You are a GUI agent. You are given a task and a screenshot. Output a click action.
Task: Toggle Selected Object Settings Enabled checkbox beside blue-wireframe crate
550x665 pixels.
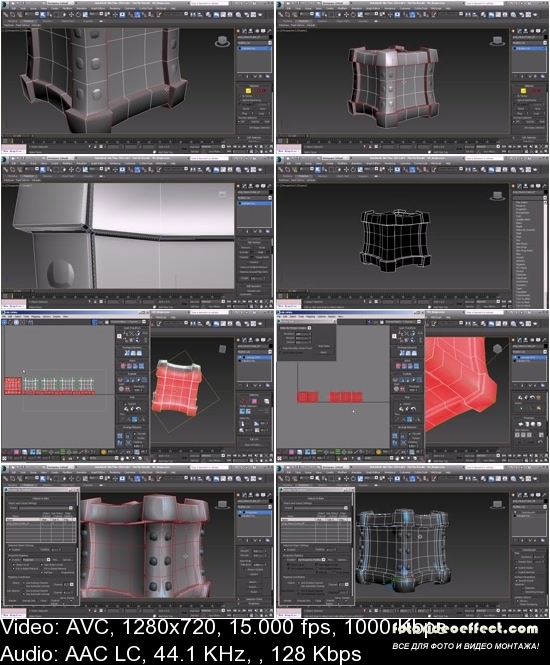click(285, 549)
